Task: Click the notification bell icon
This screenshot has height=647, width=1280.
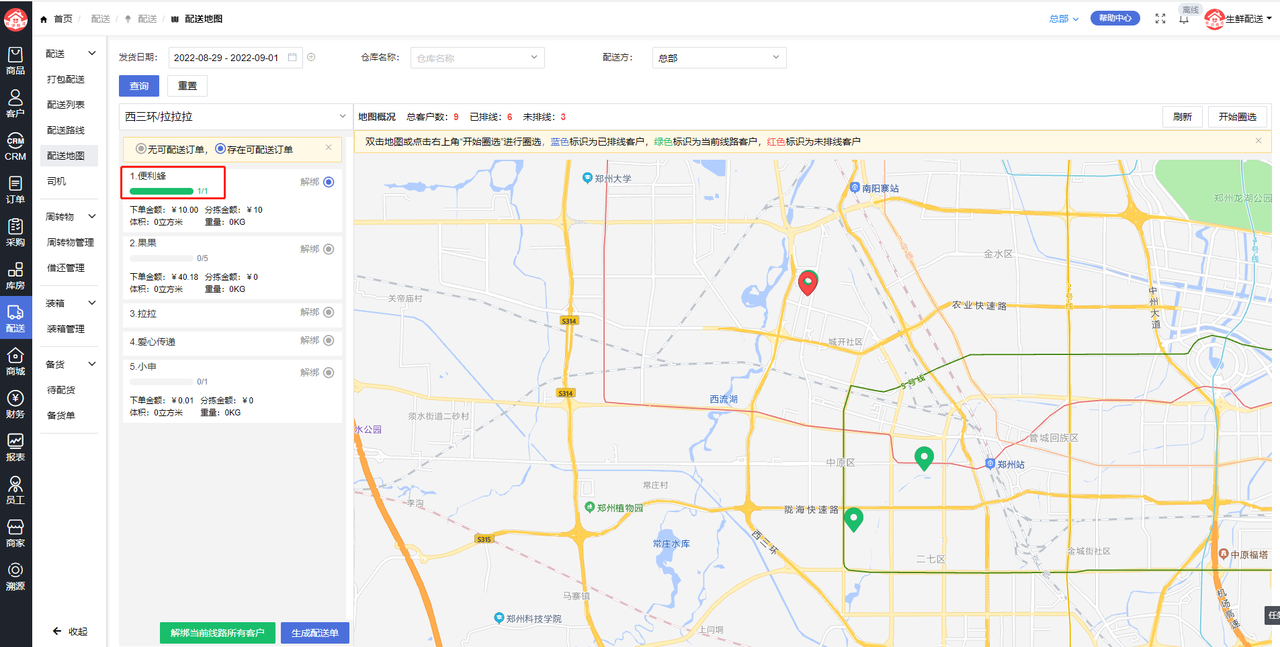Action: coord(1184,19)
